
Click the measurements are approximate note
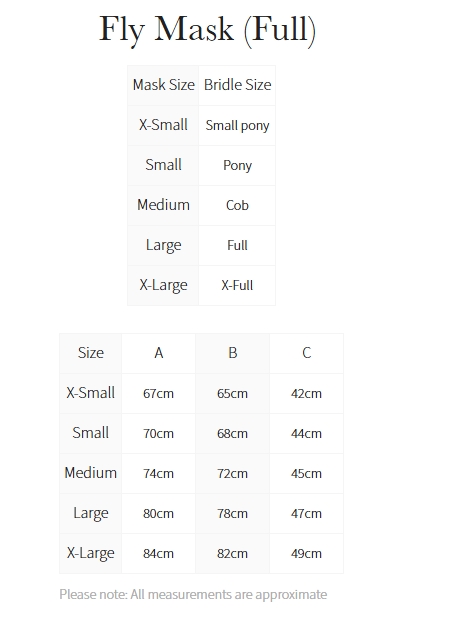click(193, 594)
